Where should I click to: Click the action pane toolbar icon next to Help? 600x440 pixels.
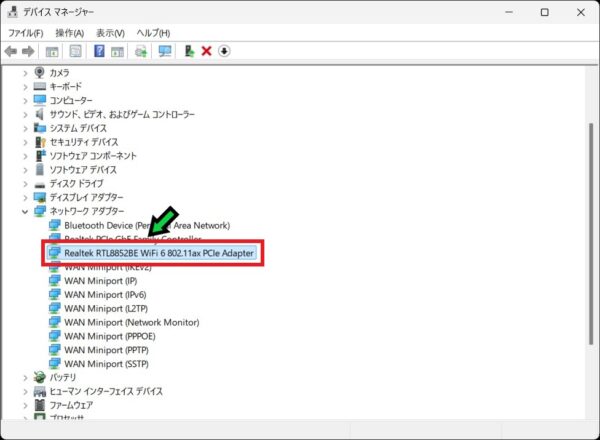point(117,51)
